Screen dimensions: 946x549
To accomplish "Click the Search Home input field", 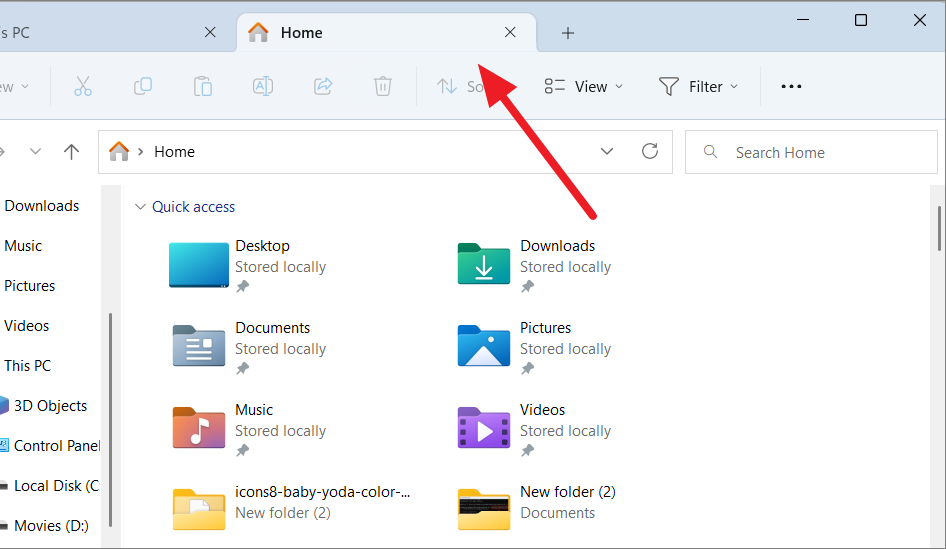I will [811, 152].
